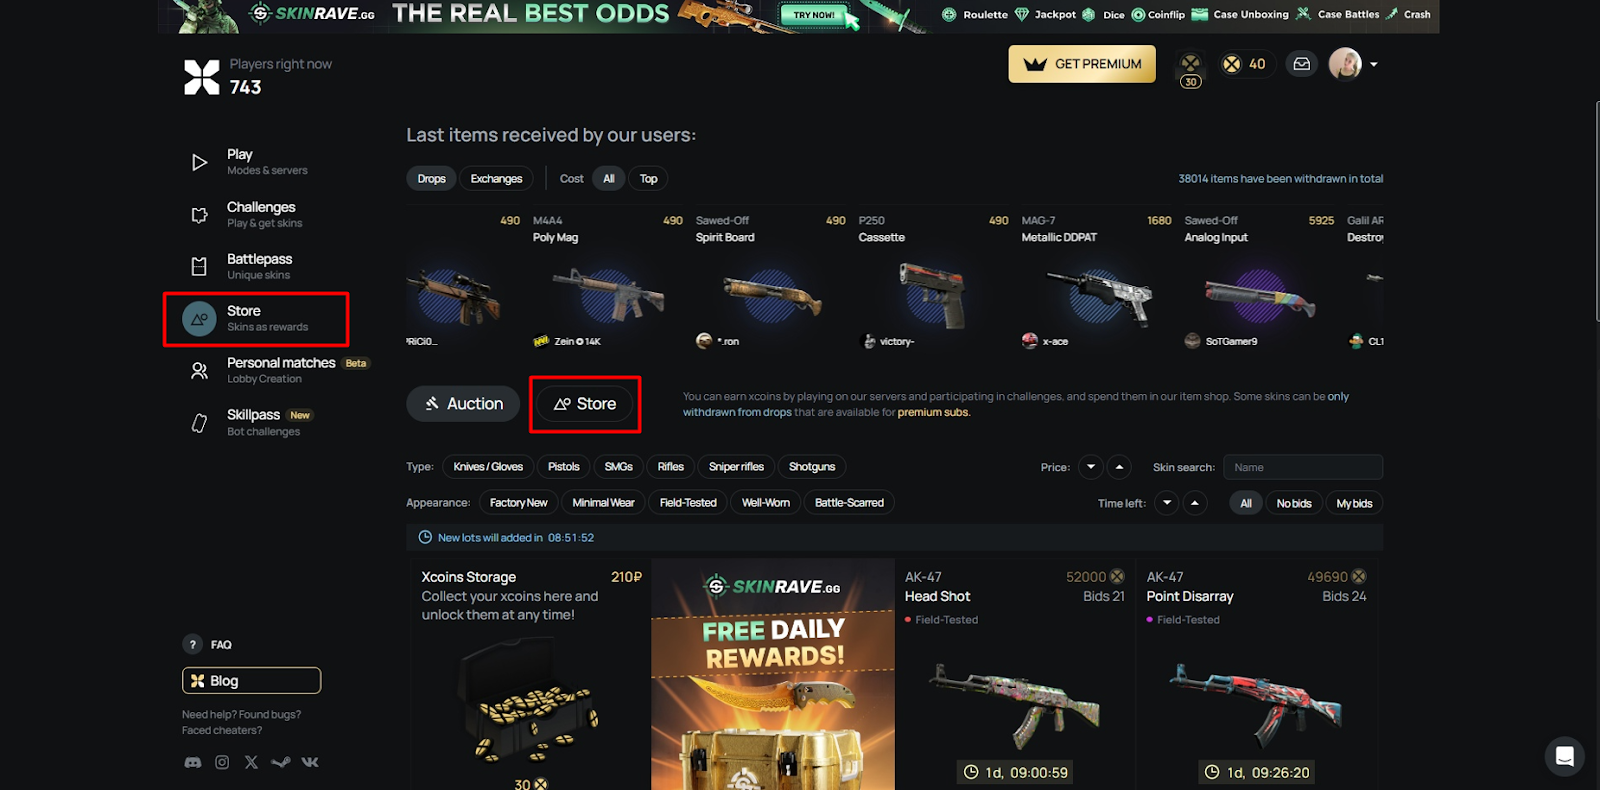Switch to the Exchanges tab

point(497,179)
